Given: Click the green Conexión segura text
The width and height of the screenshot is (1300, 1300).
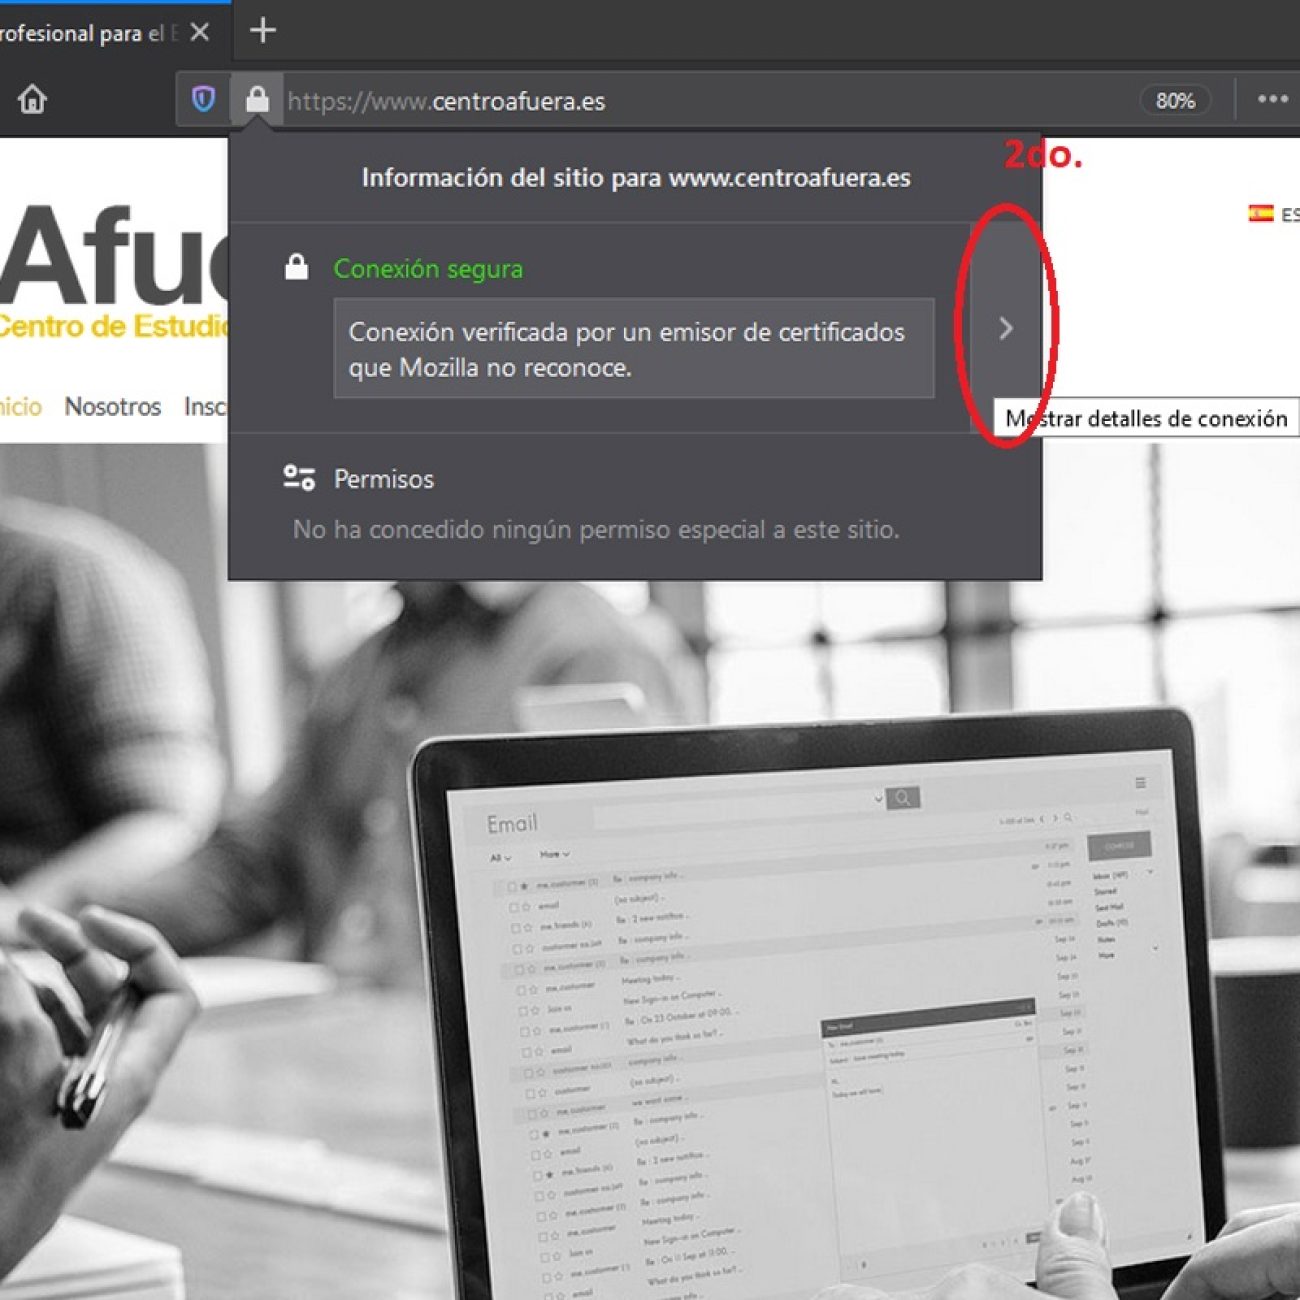Looking at the screenshot, I should coord(427,269).
